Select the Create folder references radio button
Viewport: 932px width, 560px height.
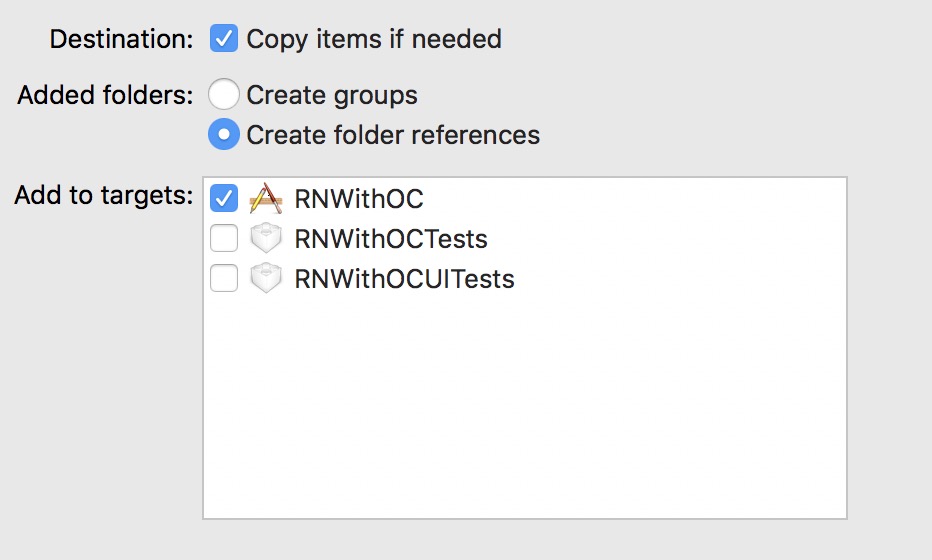click(x=223, y=134)
